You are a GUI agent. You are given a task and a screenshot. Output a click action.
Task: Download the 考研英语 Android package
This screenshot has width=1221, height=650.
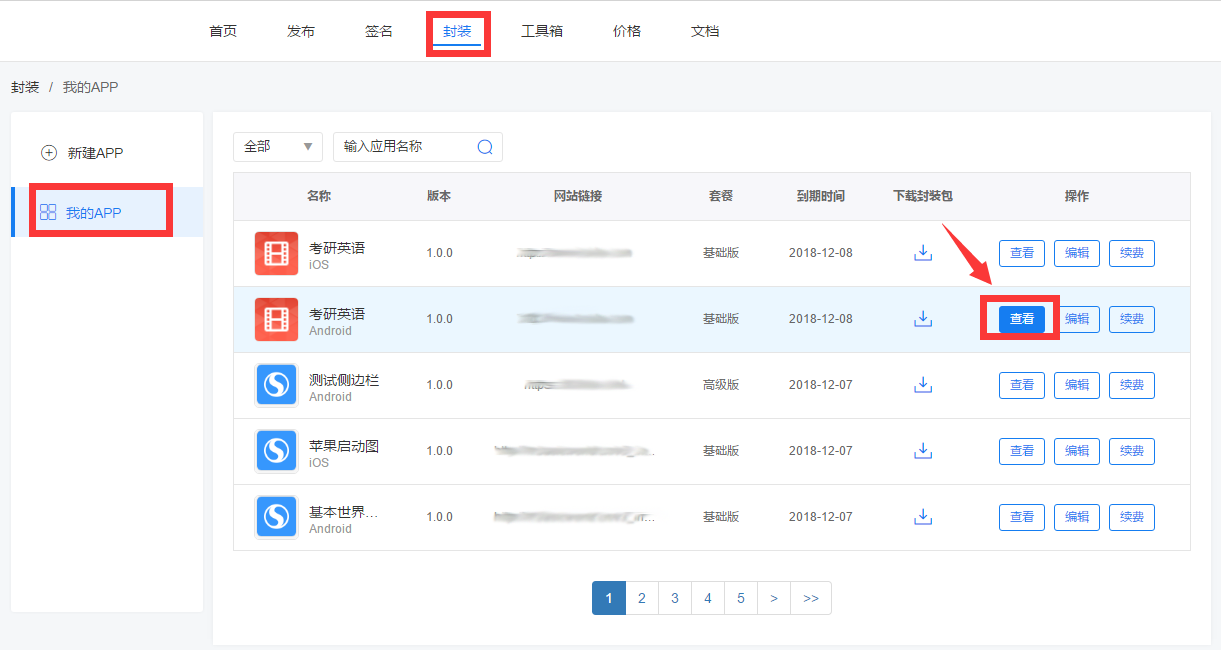click(x=923, y=319)
